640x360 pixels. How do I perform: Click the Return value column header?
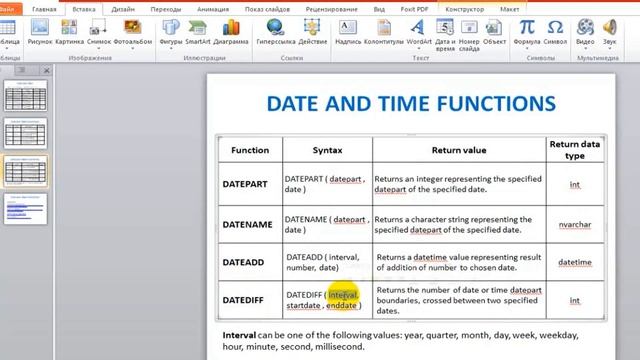[459, 150]
